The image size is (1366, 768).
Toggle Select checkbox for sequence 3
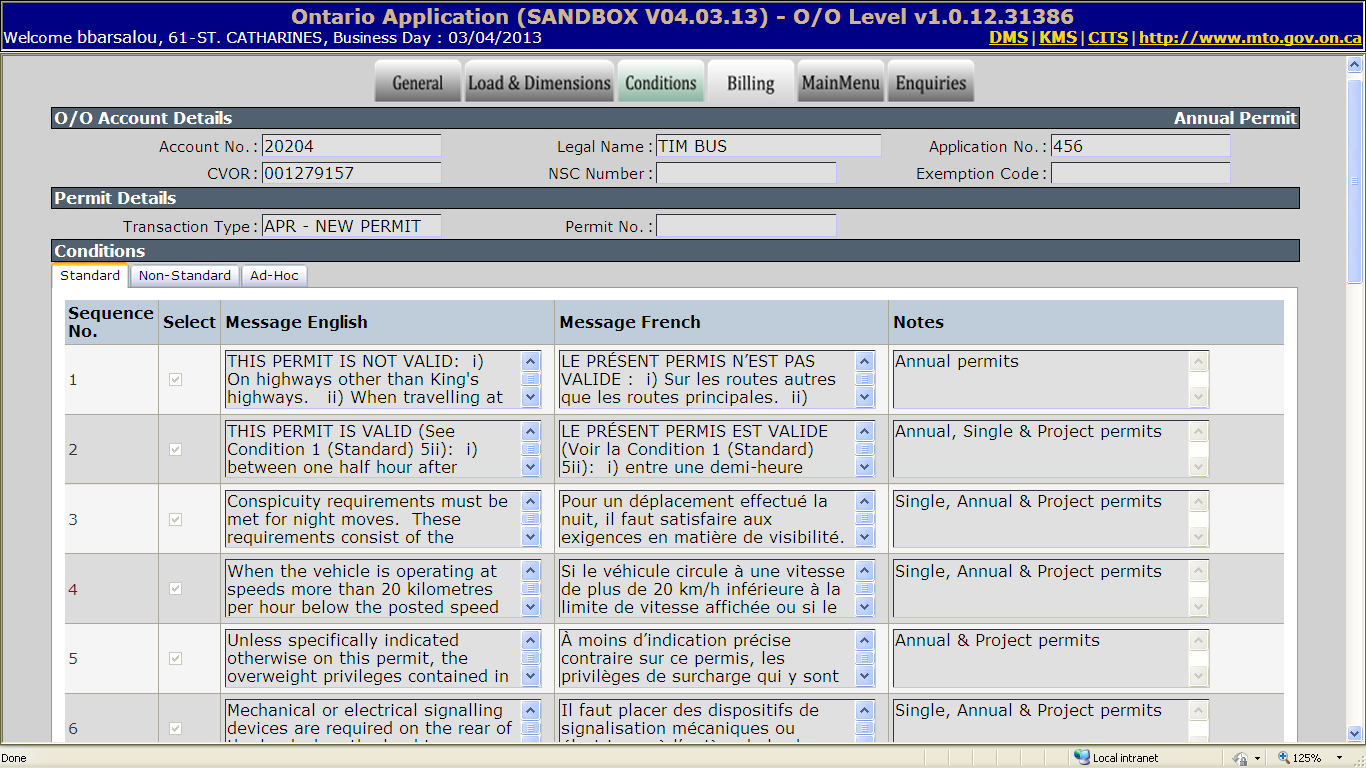coord(176,520)
